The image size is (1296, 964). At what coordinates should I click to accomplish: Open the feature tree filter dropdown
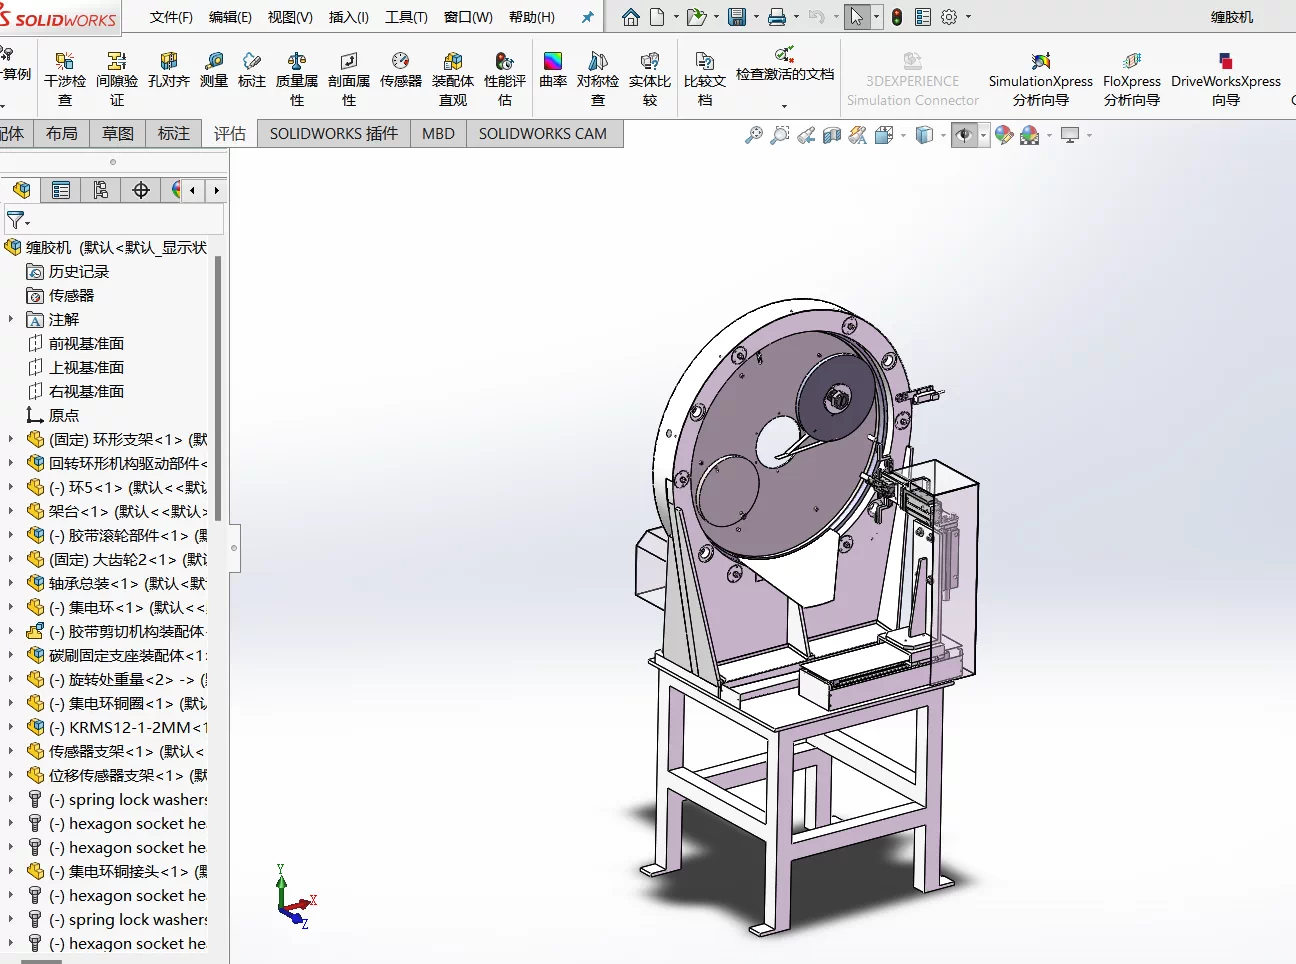[18, 220]
